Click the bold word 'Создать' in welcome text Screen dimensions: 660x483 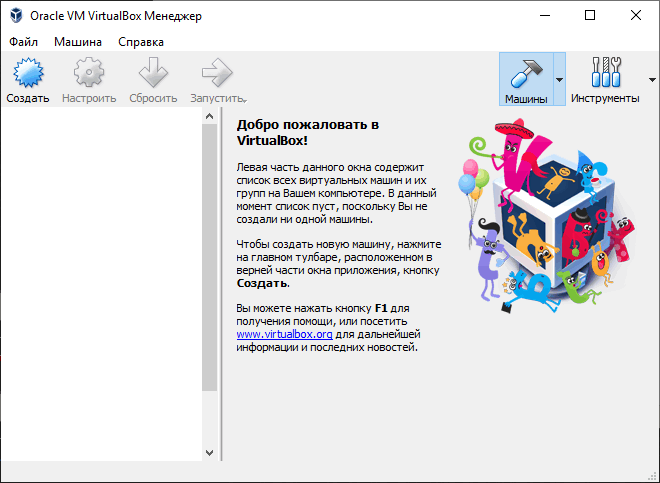(x=262, y=283)
